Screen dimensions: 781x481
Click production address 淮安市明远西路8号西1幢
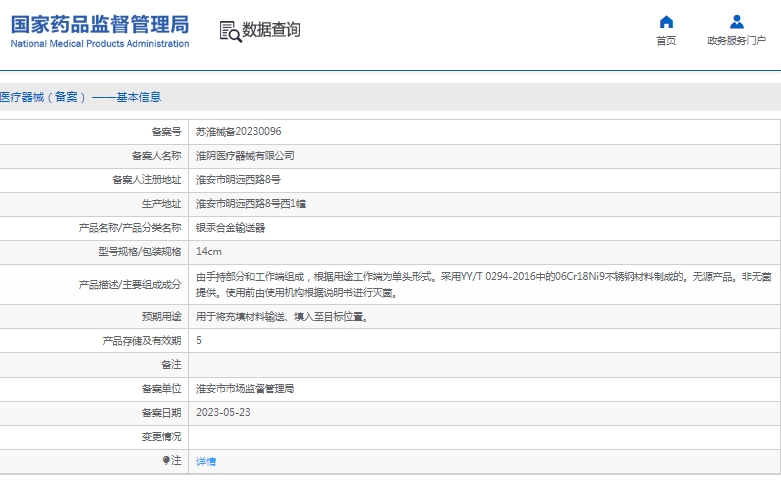point(251,204)
